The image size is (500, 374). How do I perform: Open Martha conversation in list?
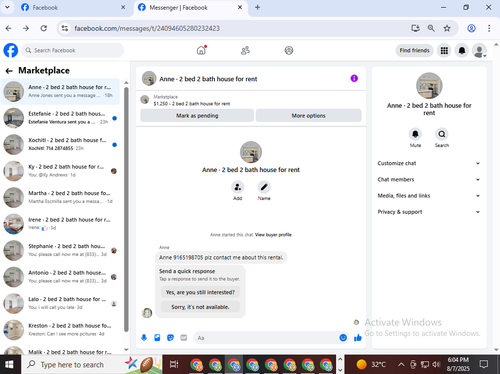tap(61, 197)
